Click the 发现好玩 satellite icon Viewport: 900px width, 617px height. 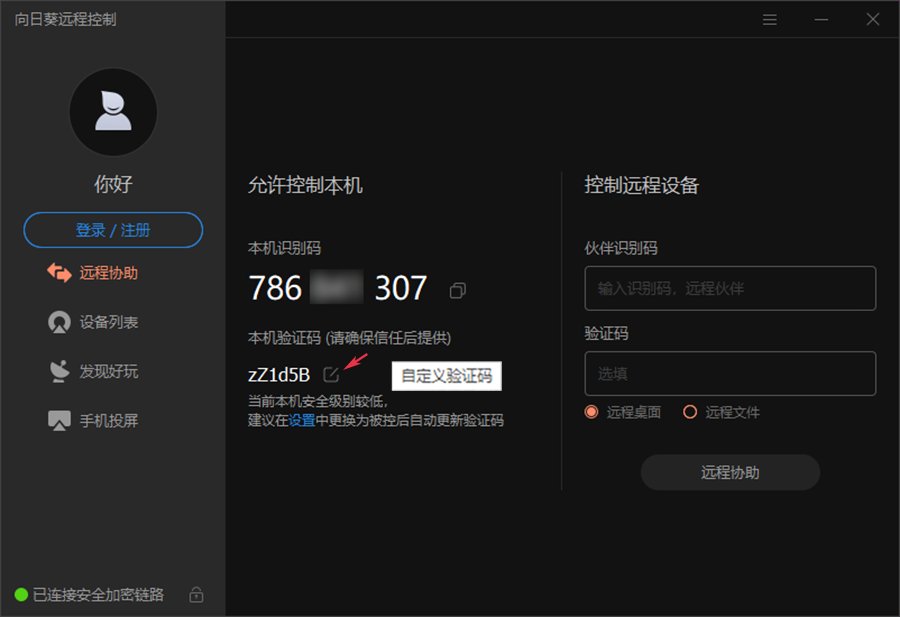(59, 371)
